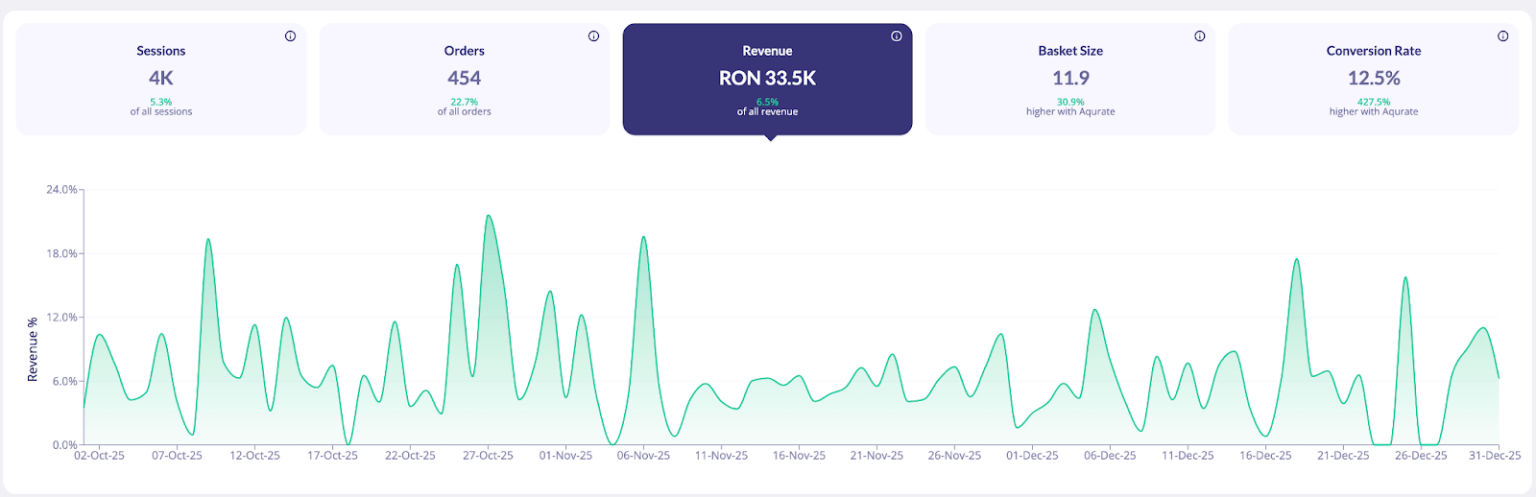The image size is (1536, 497).
Task: Click the tall peak just before 21-Dec-25
Action: (1296, 259)
